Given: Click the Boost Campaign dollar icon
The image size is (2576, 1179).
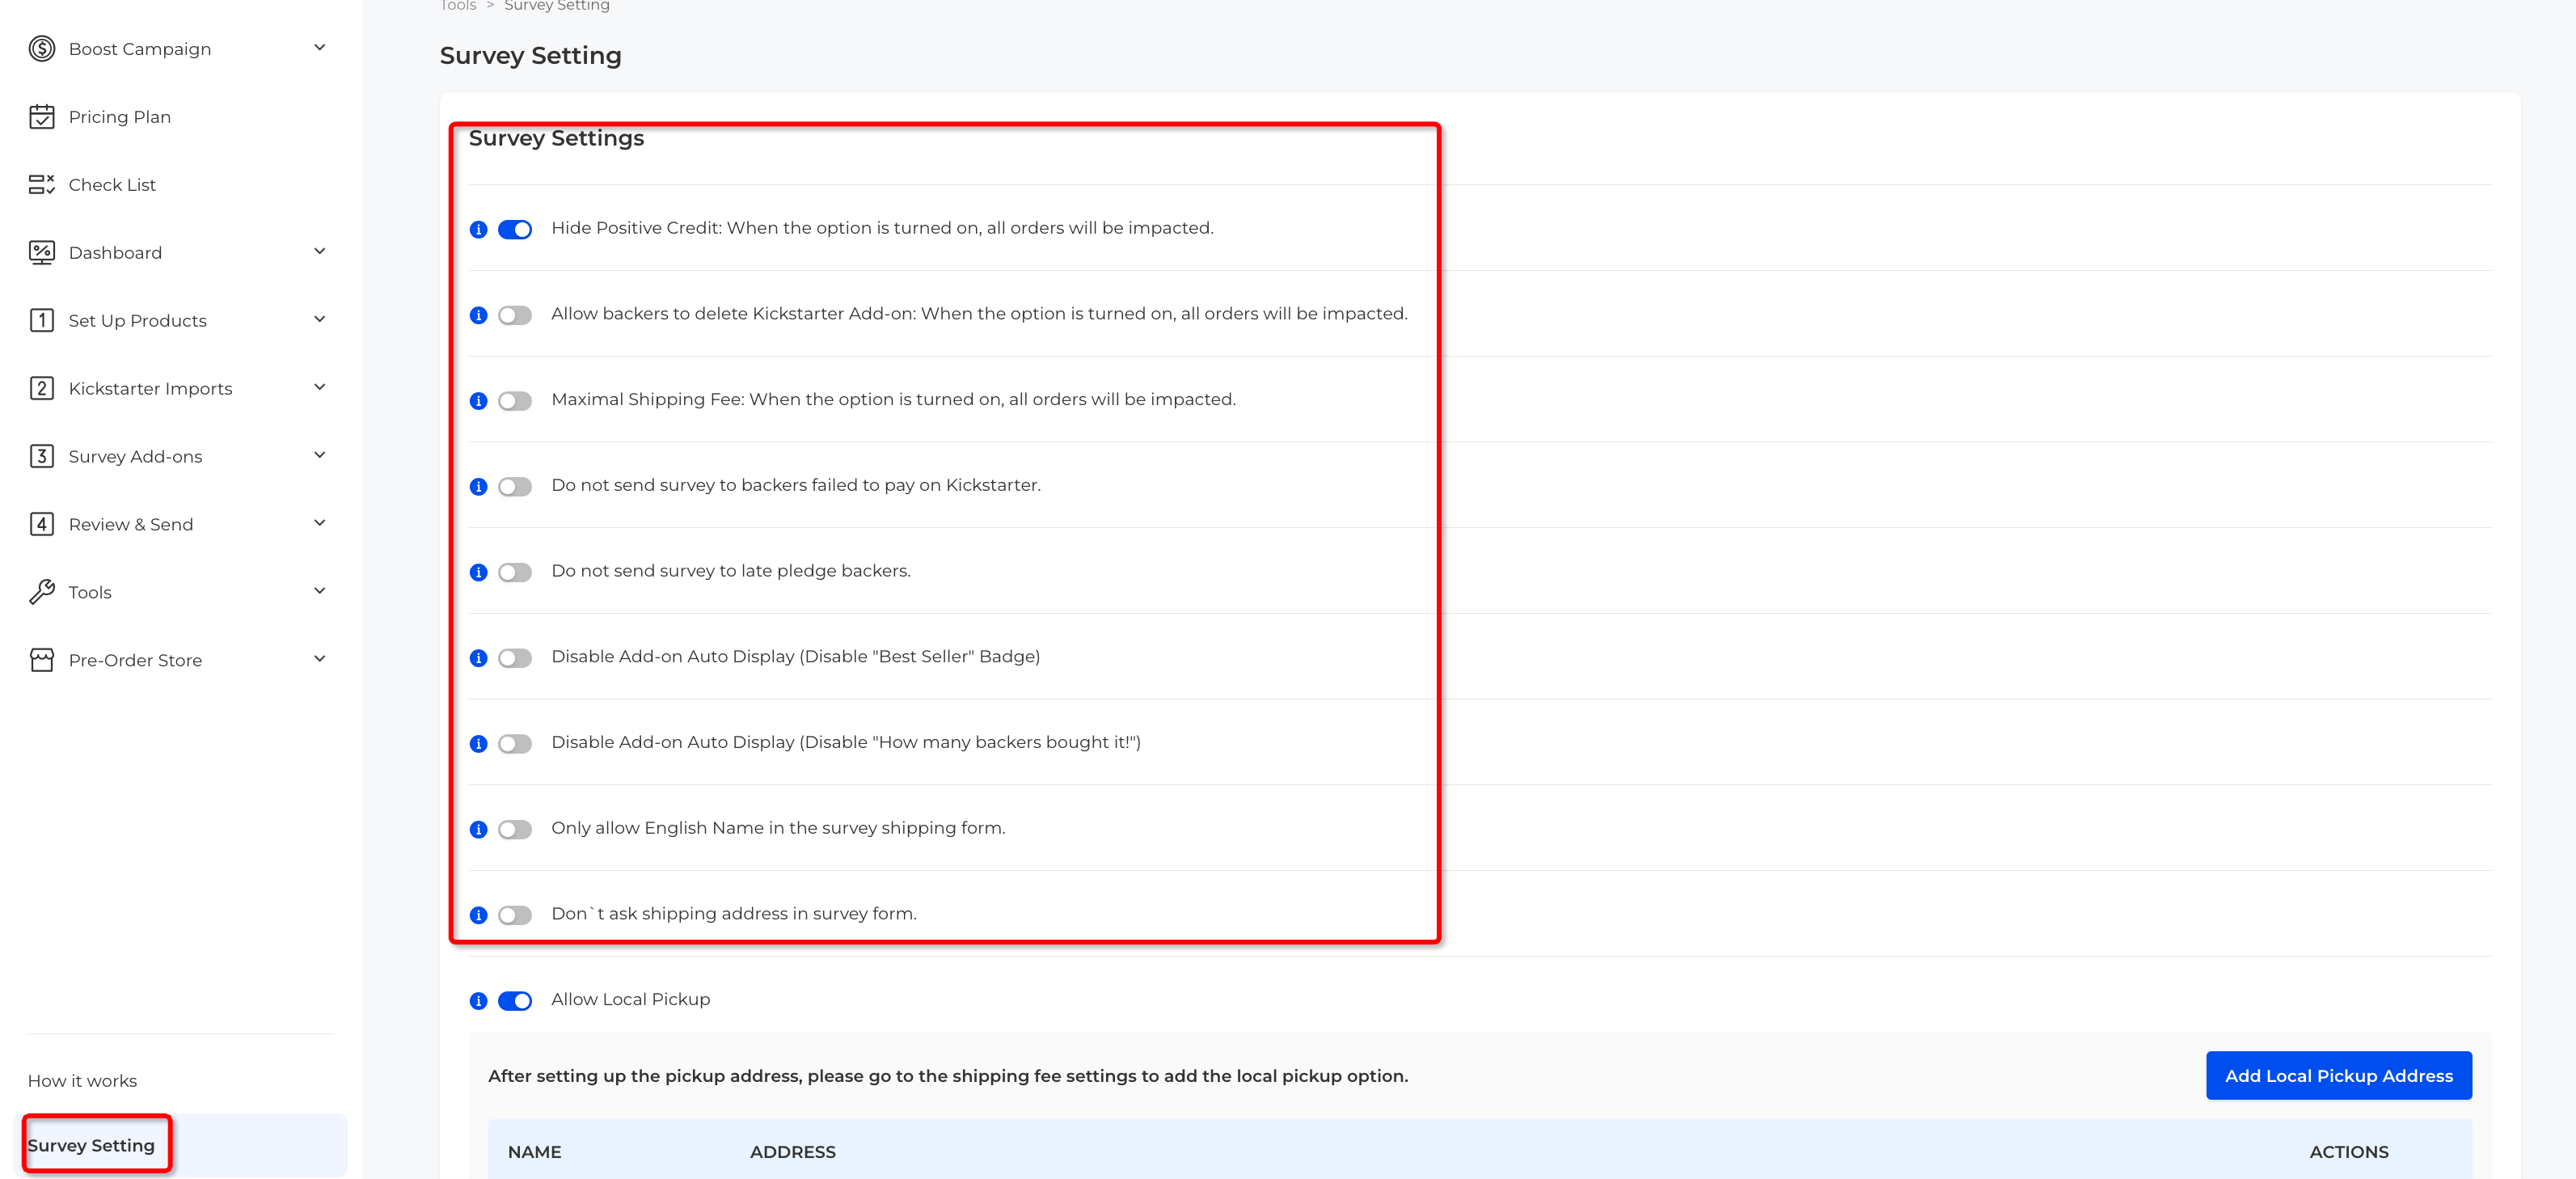Looking at the screenshot, I should pyautogui.click(x=42, y=48).
